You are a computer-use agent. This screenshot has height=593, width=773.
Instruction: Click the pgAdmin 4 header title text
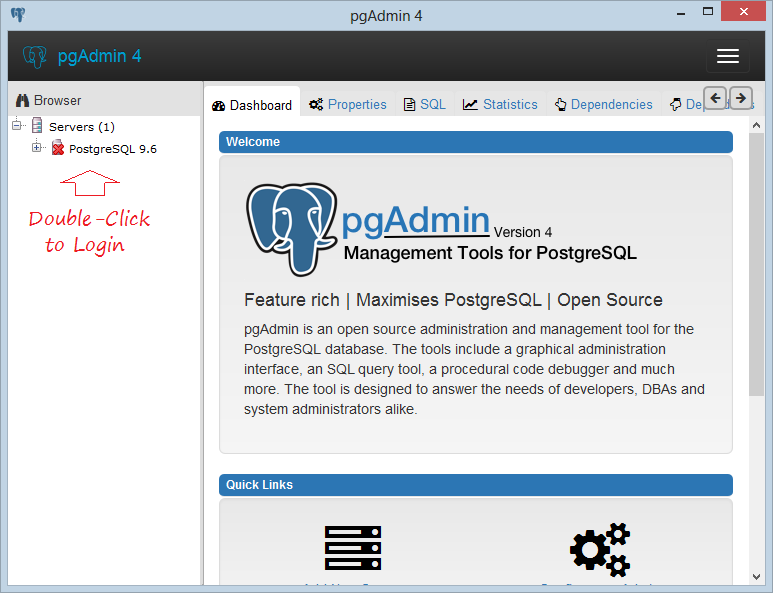pyautogui.click(x=100, y=56)
